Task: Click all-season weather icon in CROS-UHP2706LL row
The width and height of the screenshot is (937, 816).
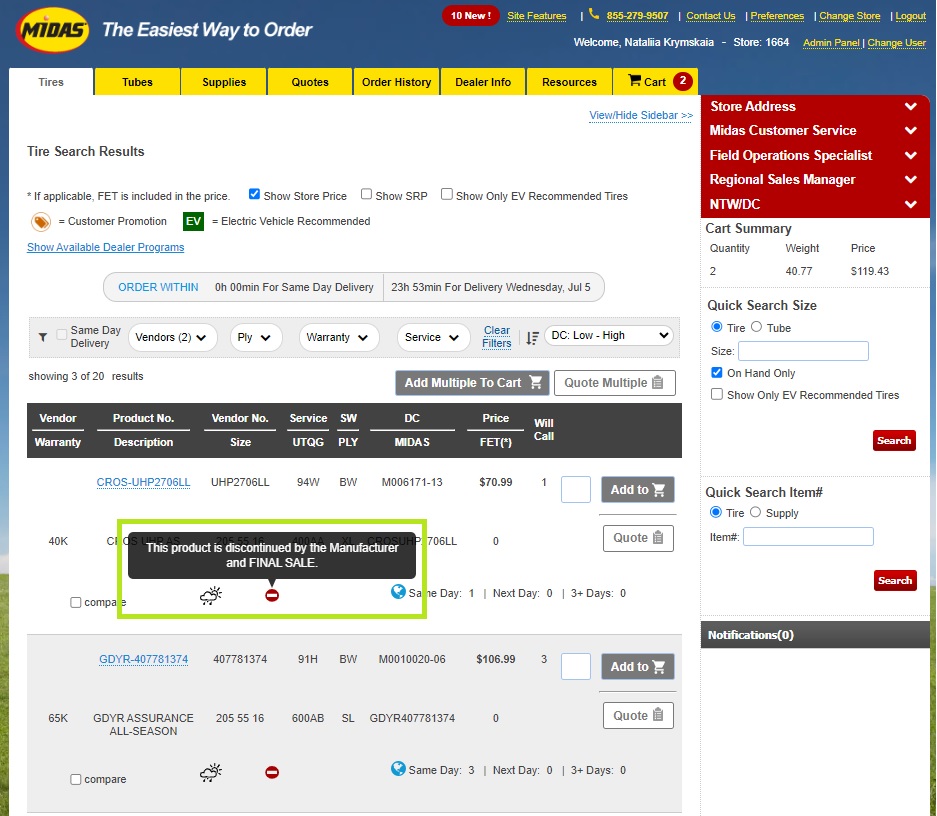Action: (x=211, y=595)
